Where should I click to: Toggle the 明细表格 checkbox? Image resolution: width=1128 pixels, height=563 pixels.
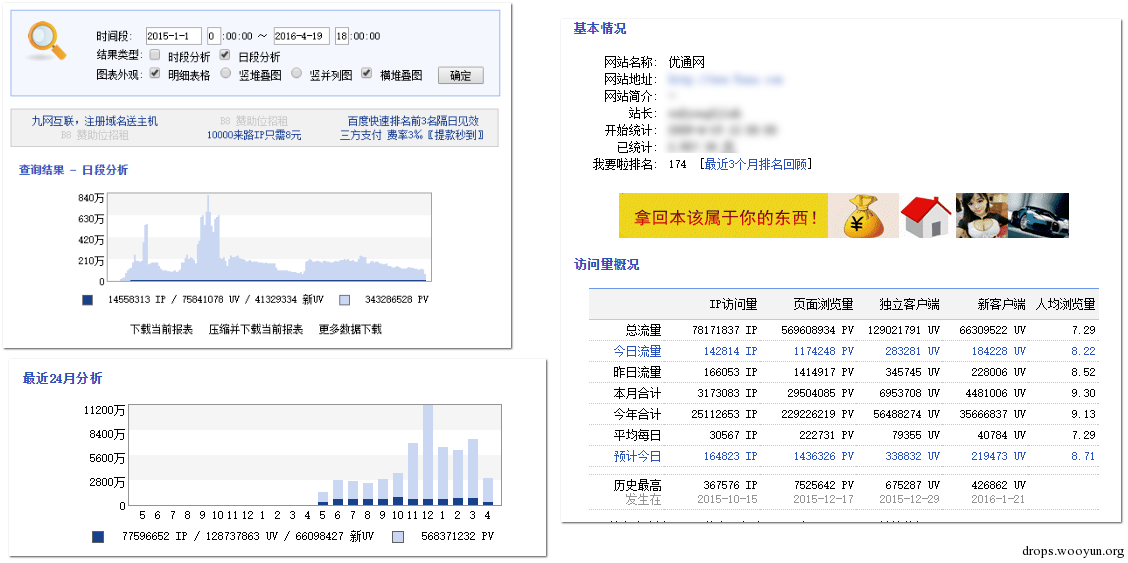pos(154,73)
